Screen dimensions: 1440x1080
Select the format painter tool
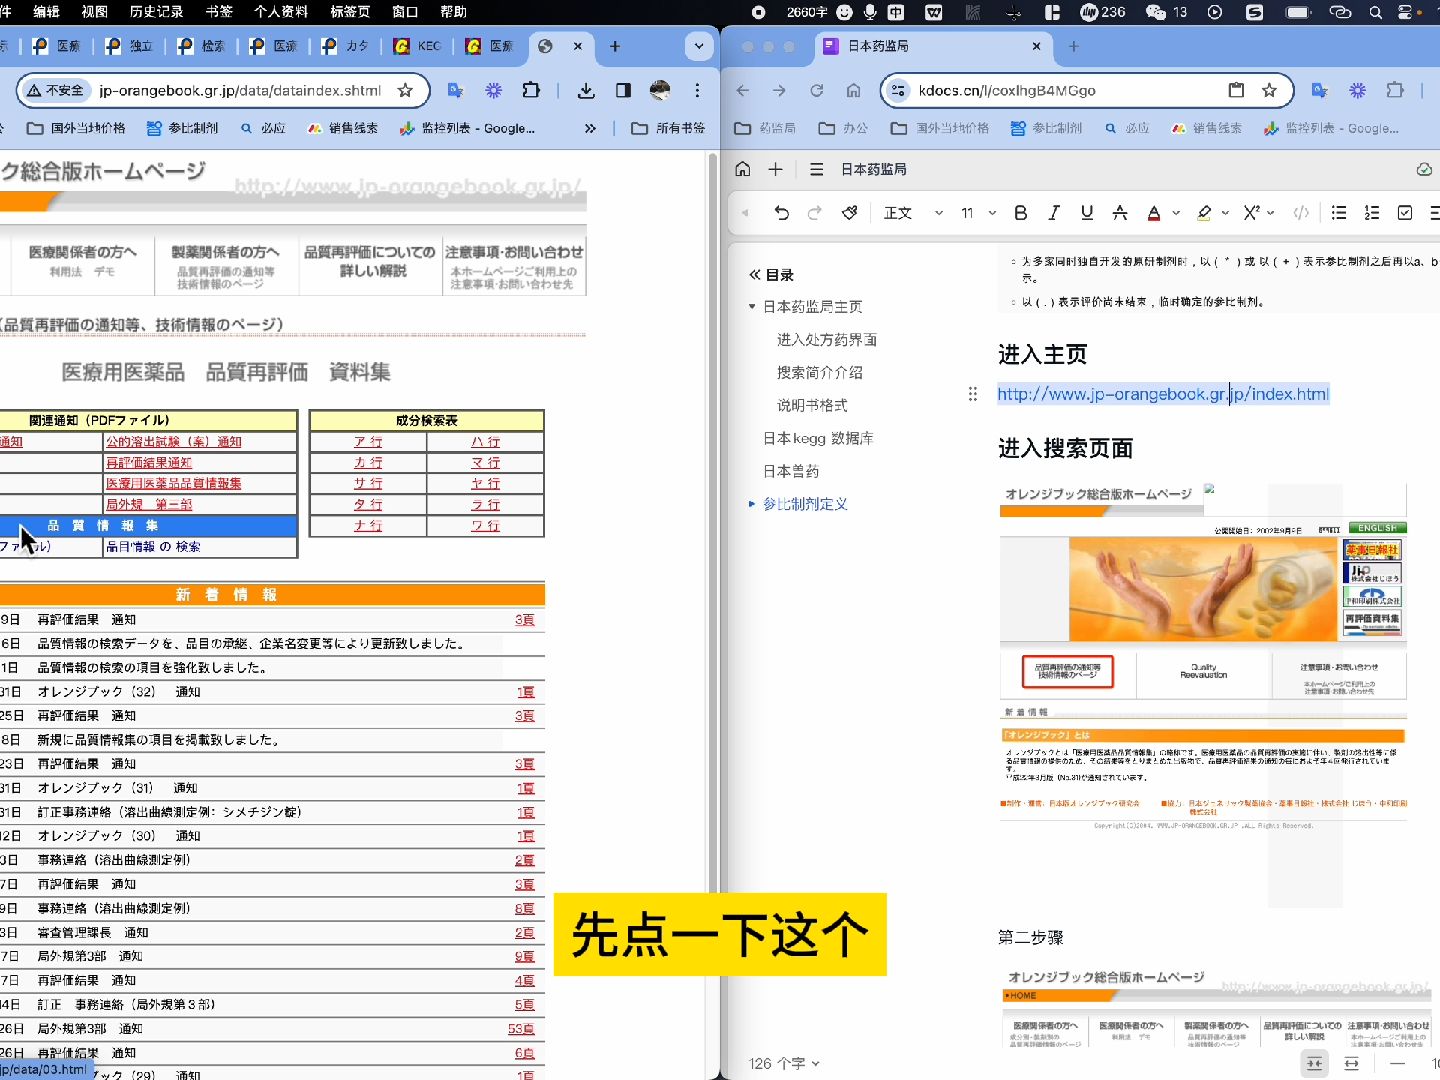point(849,212)
